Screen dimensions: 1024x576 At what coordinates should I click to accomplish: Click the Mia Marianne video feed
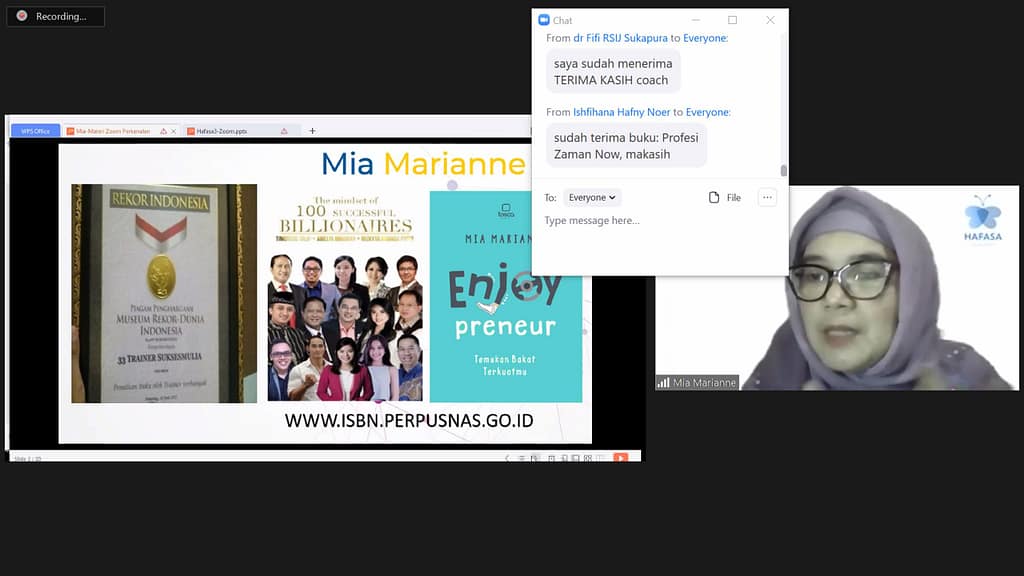[x=838, y=288]
